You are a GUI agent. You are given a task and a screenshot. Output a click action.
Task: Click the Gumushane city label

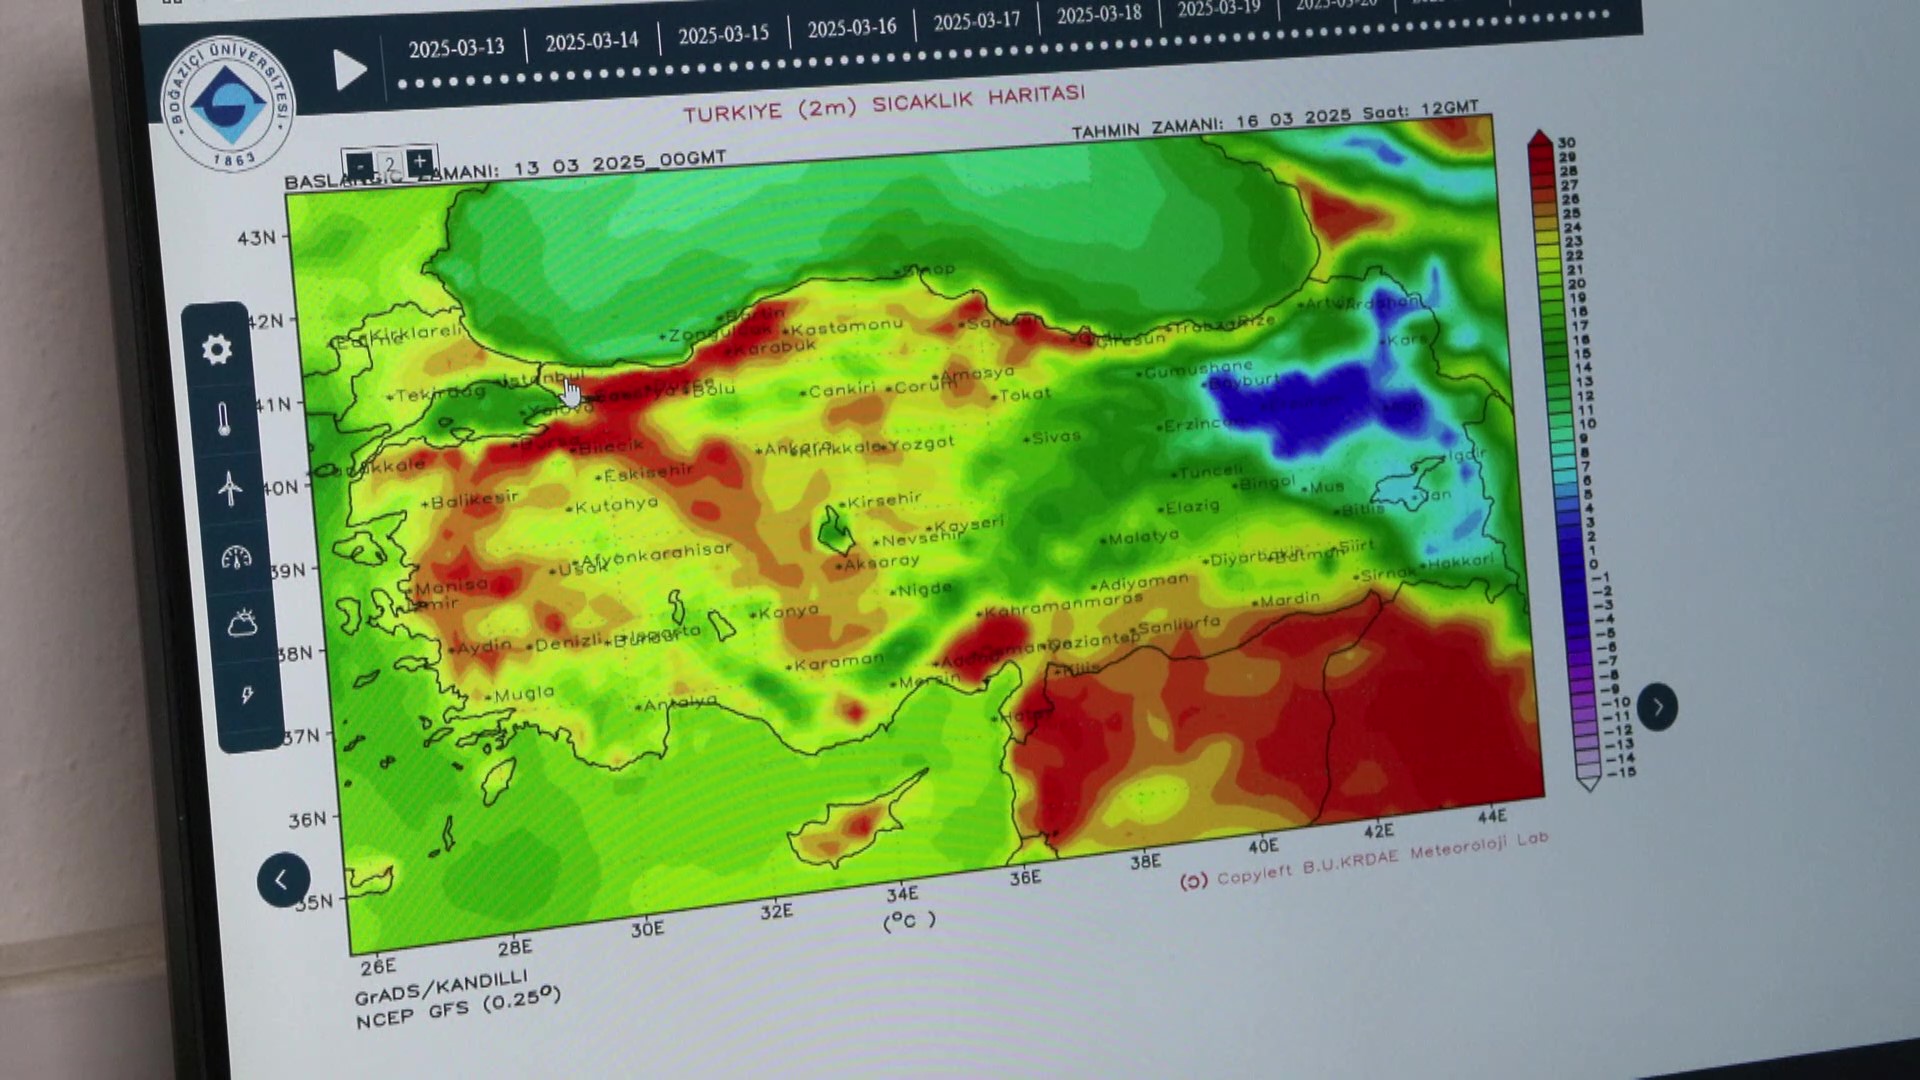[x=1194, y=369]
